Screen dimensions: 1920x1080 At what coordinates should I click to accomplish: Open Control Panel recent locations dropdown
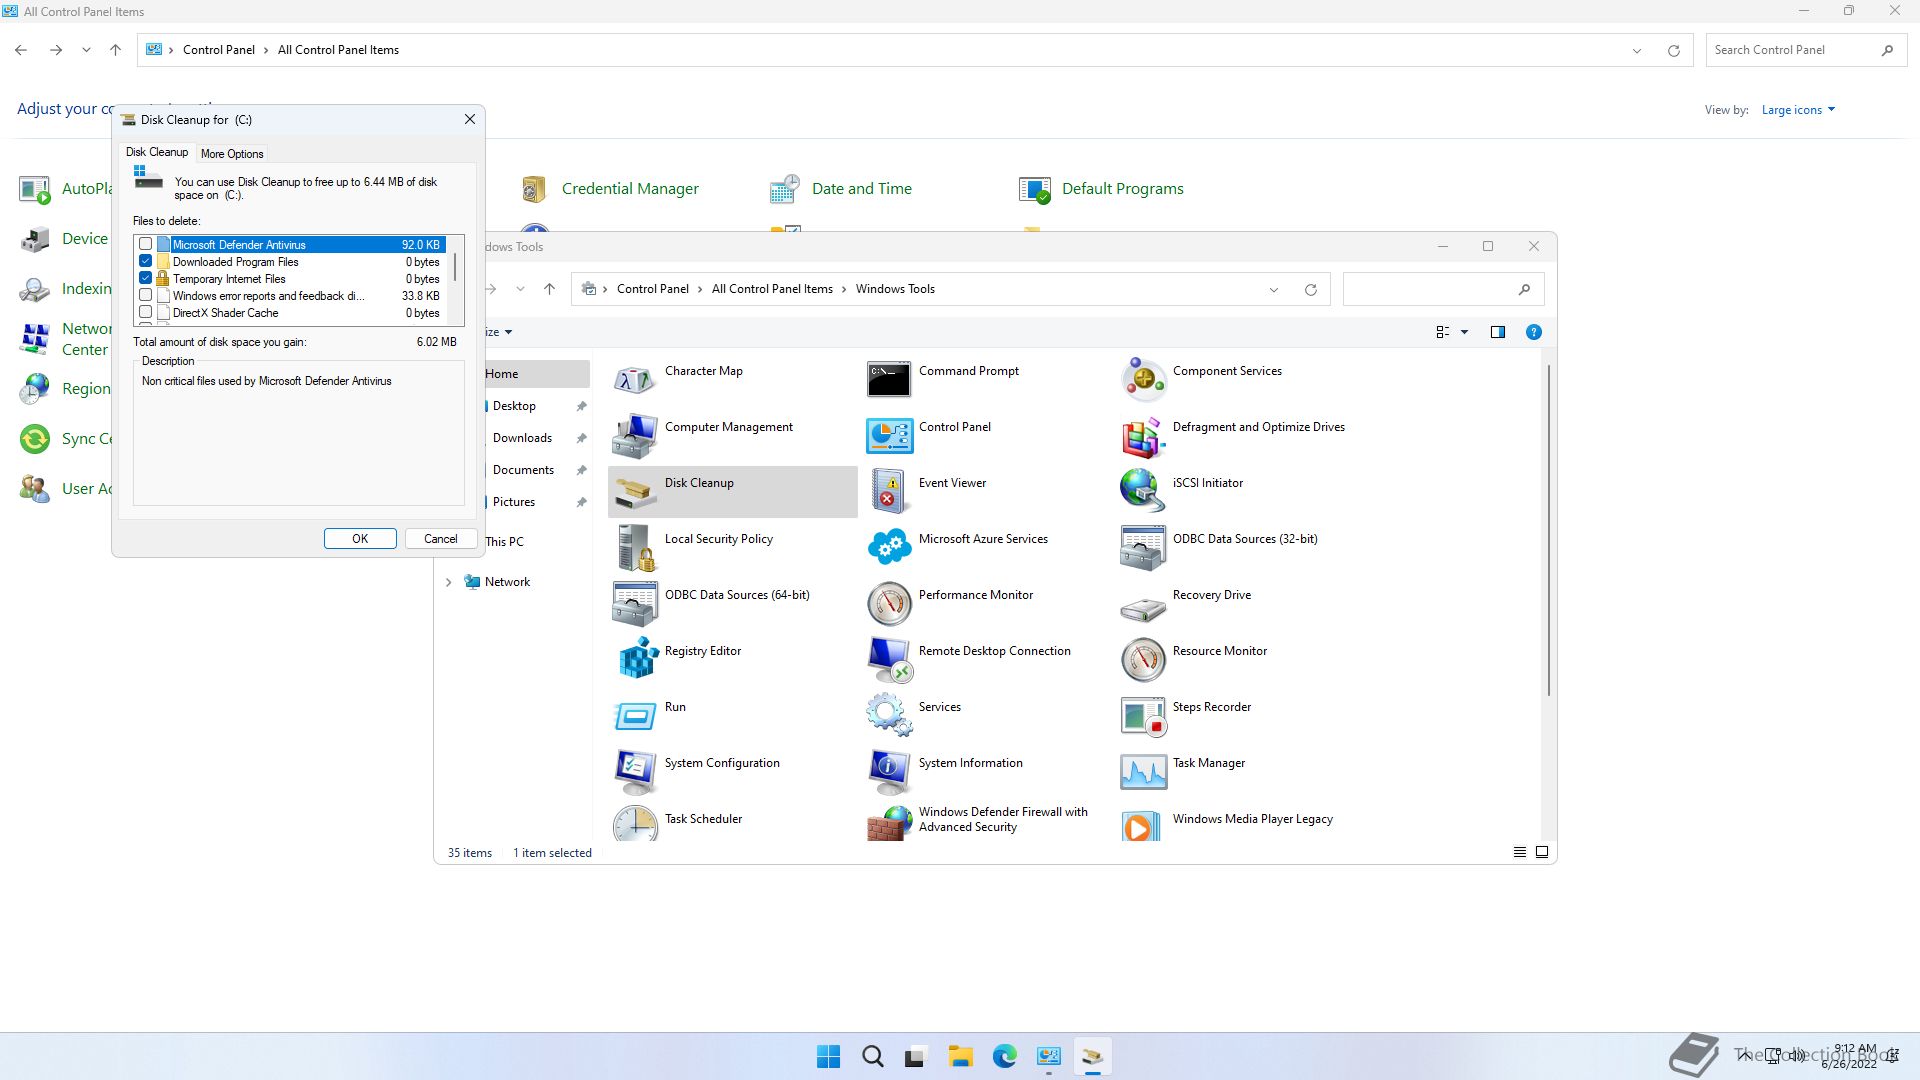click(86, 50)
